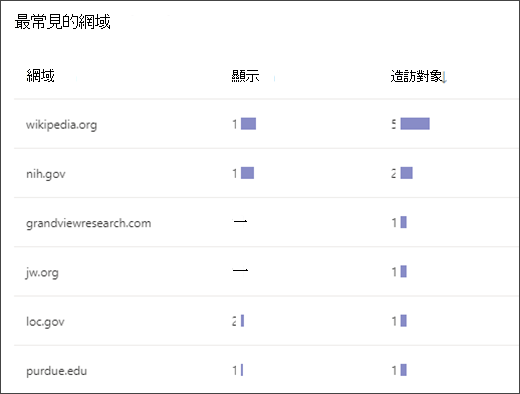Click the 最常見的網域 heading
This screenshot has height=394, width=520.
[62, 22]
